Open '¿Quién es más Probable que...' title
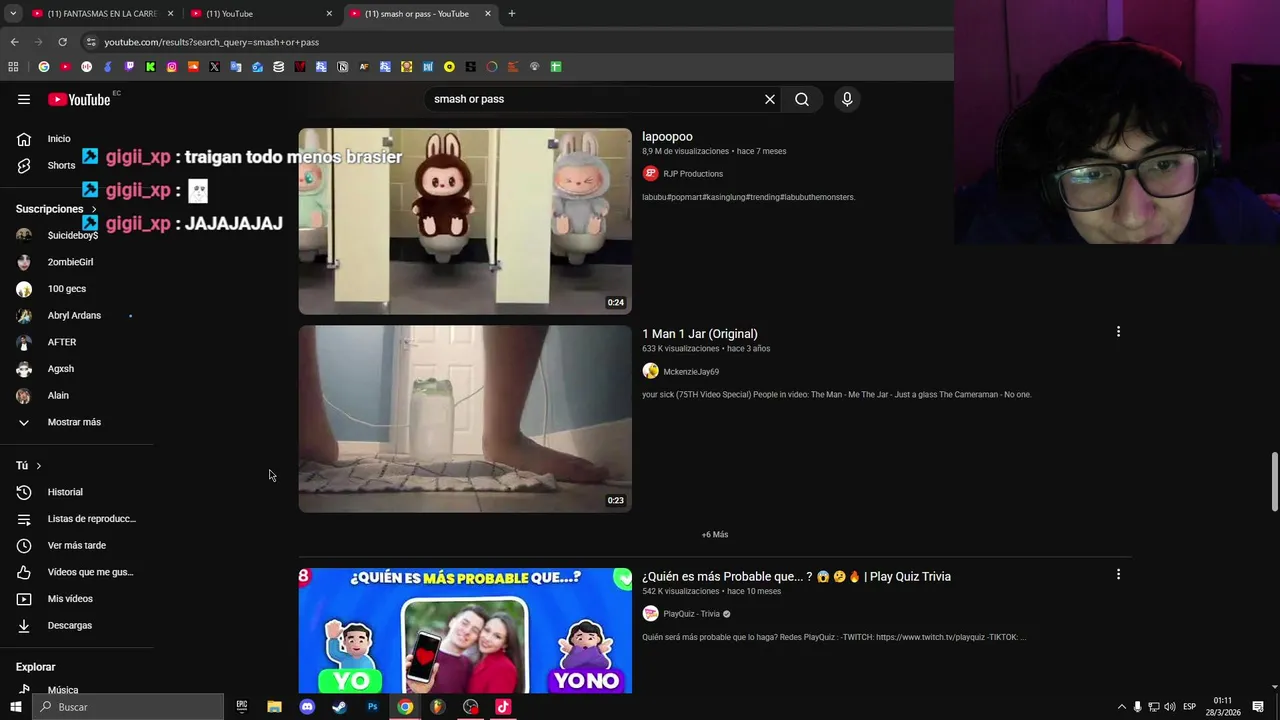This screenshot has width=1280, height=720. click(x=796, y=577)
